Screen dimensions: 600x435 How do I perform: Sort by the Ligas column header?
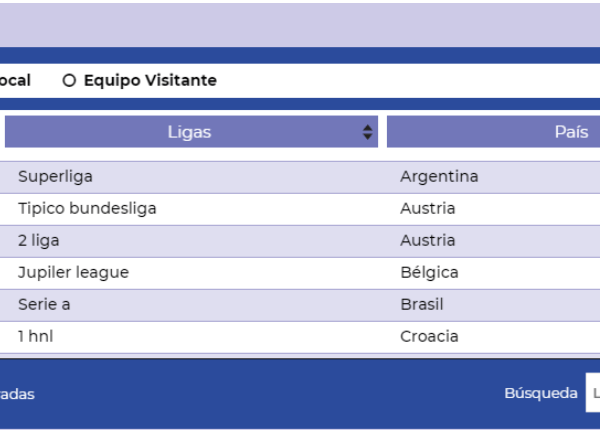click(189, 132)
